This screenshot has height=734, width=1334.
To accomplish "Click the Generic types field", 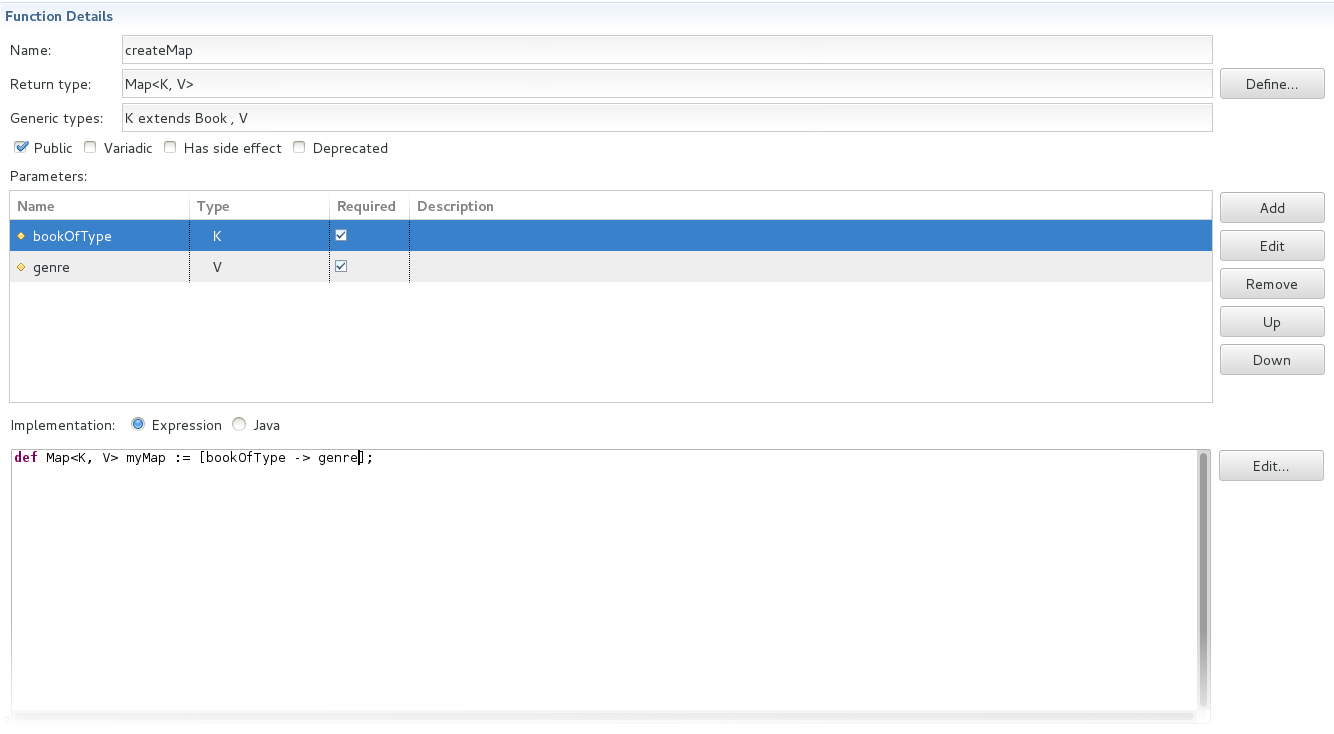I will coord(667,118).
